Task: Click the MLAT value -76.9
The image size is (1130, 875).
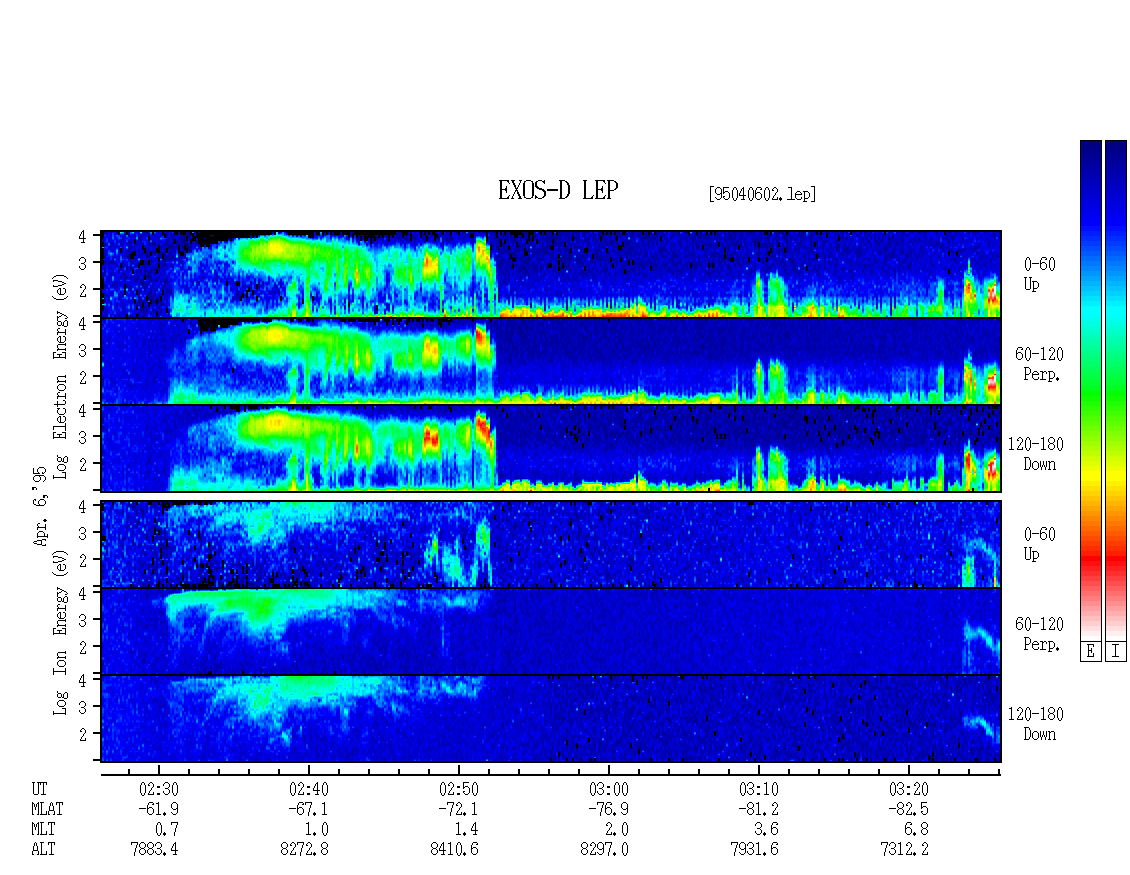Action: (608, 809)
